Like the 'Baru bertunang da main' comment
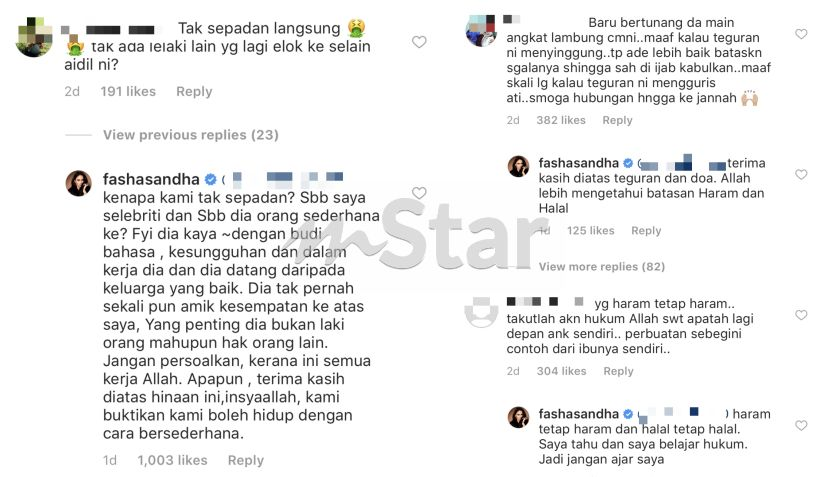 tap(801, 34)
